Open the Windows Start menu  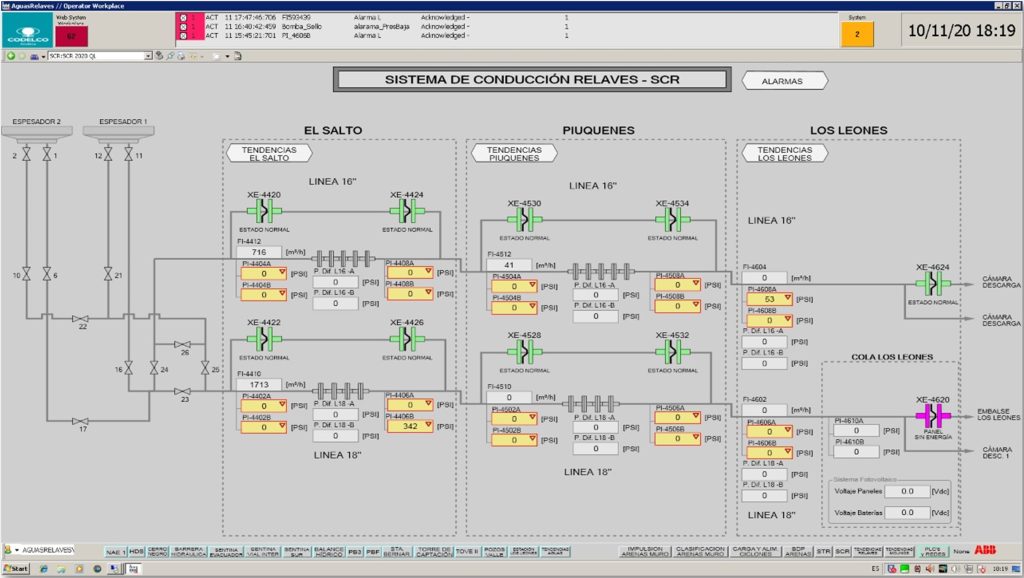click(x=17, y=569)
